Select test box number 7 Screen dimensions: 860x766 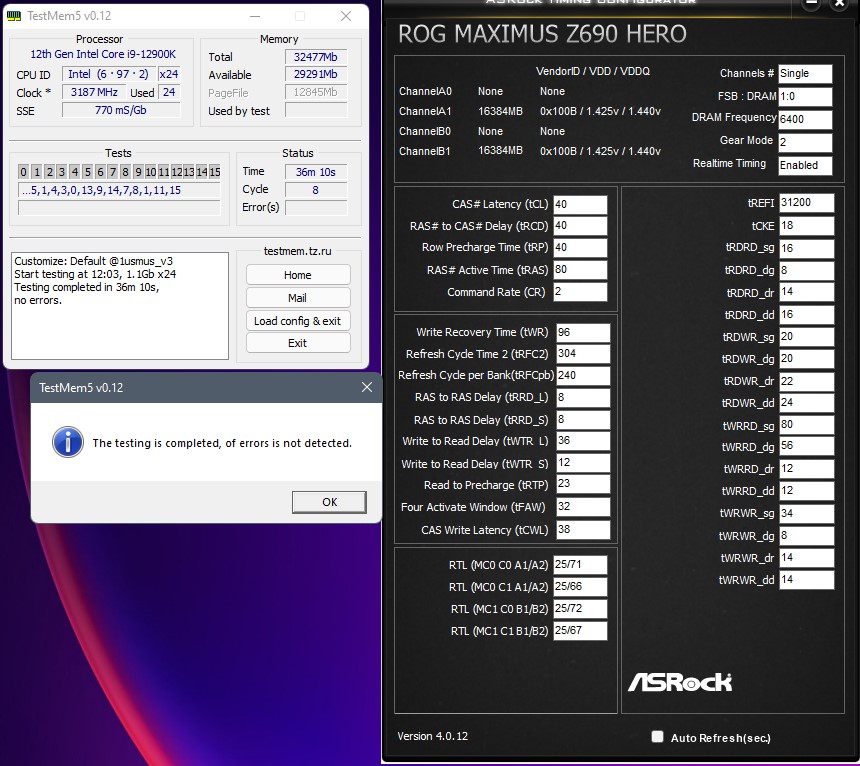[112, 172]
